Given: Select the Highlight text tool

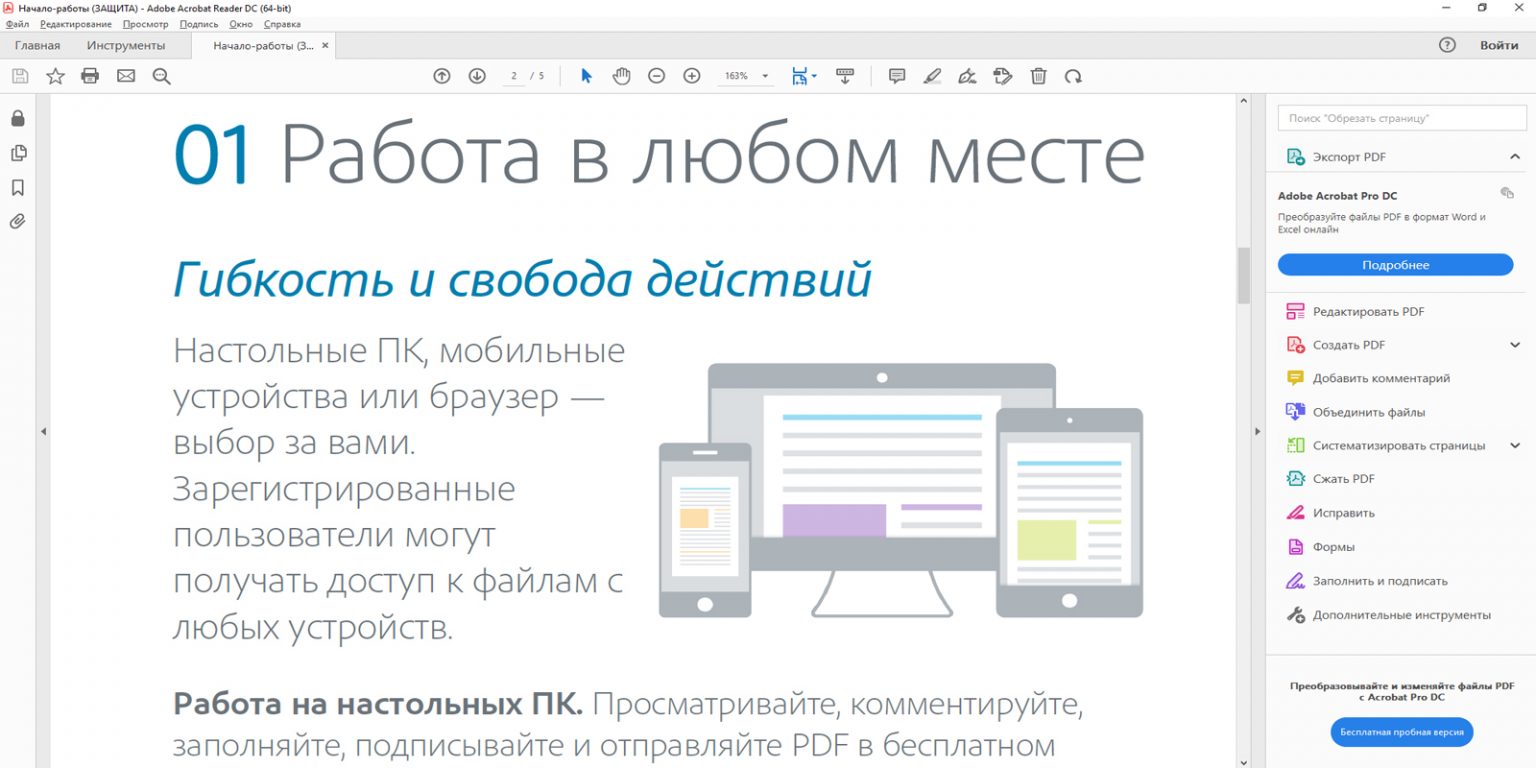Looking at the screenshot, I should pos(932,75).
